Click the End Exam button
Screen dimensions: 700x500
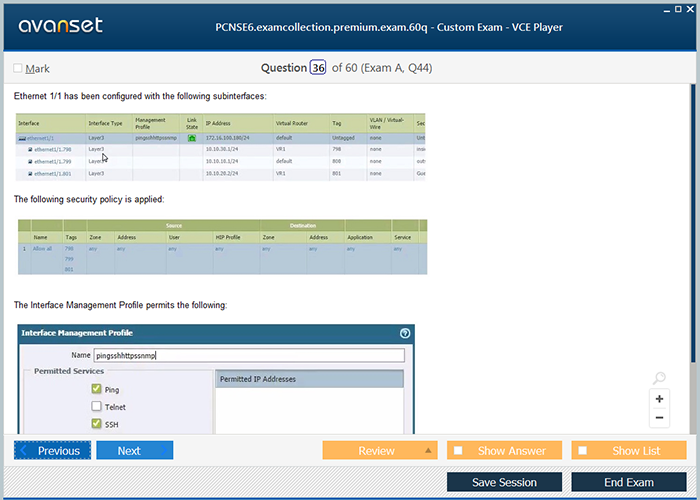[628, 482]
